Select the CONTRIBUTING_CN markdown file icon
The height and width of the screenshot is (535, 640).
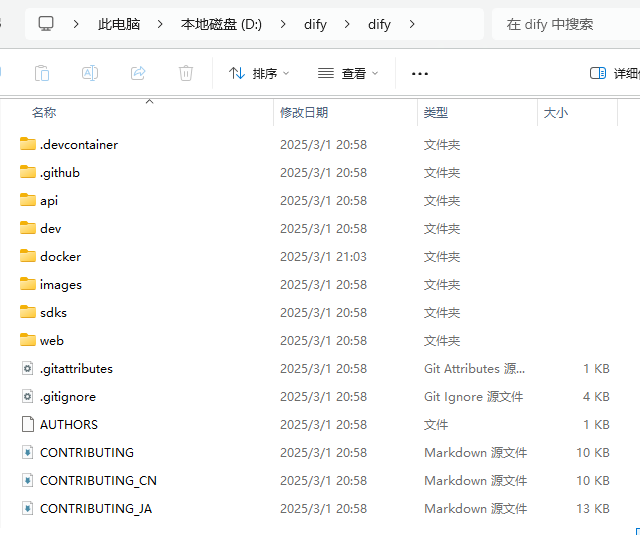point(27,480)
